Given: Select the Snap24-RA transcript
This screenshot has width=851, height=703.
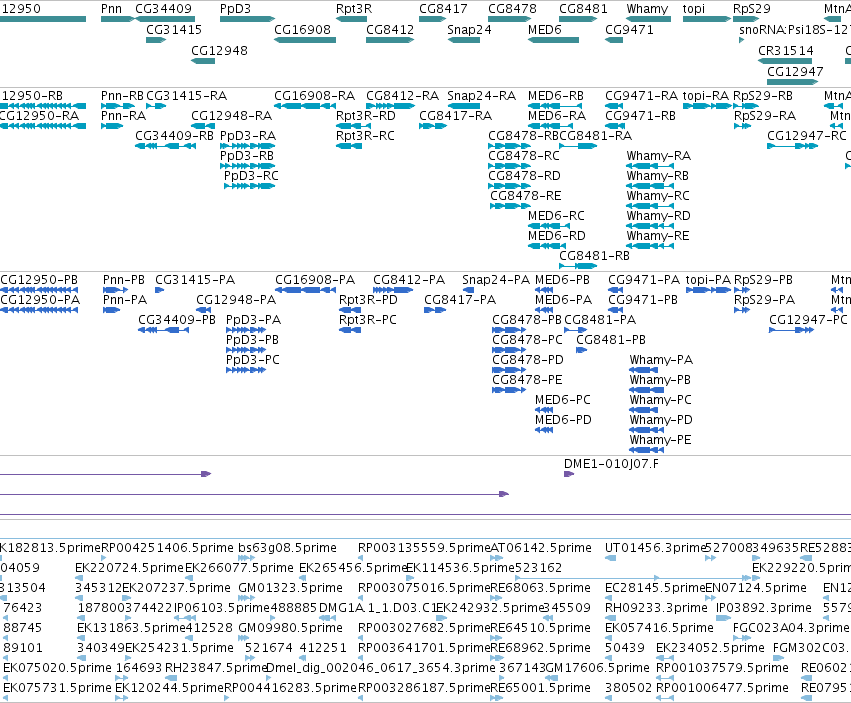Looking at the screenshot, I should 463,106.
